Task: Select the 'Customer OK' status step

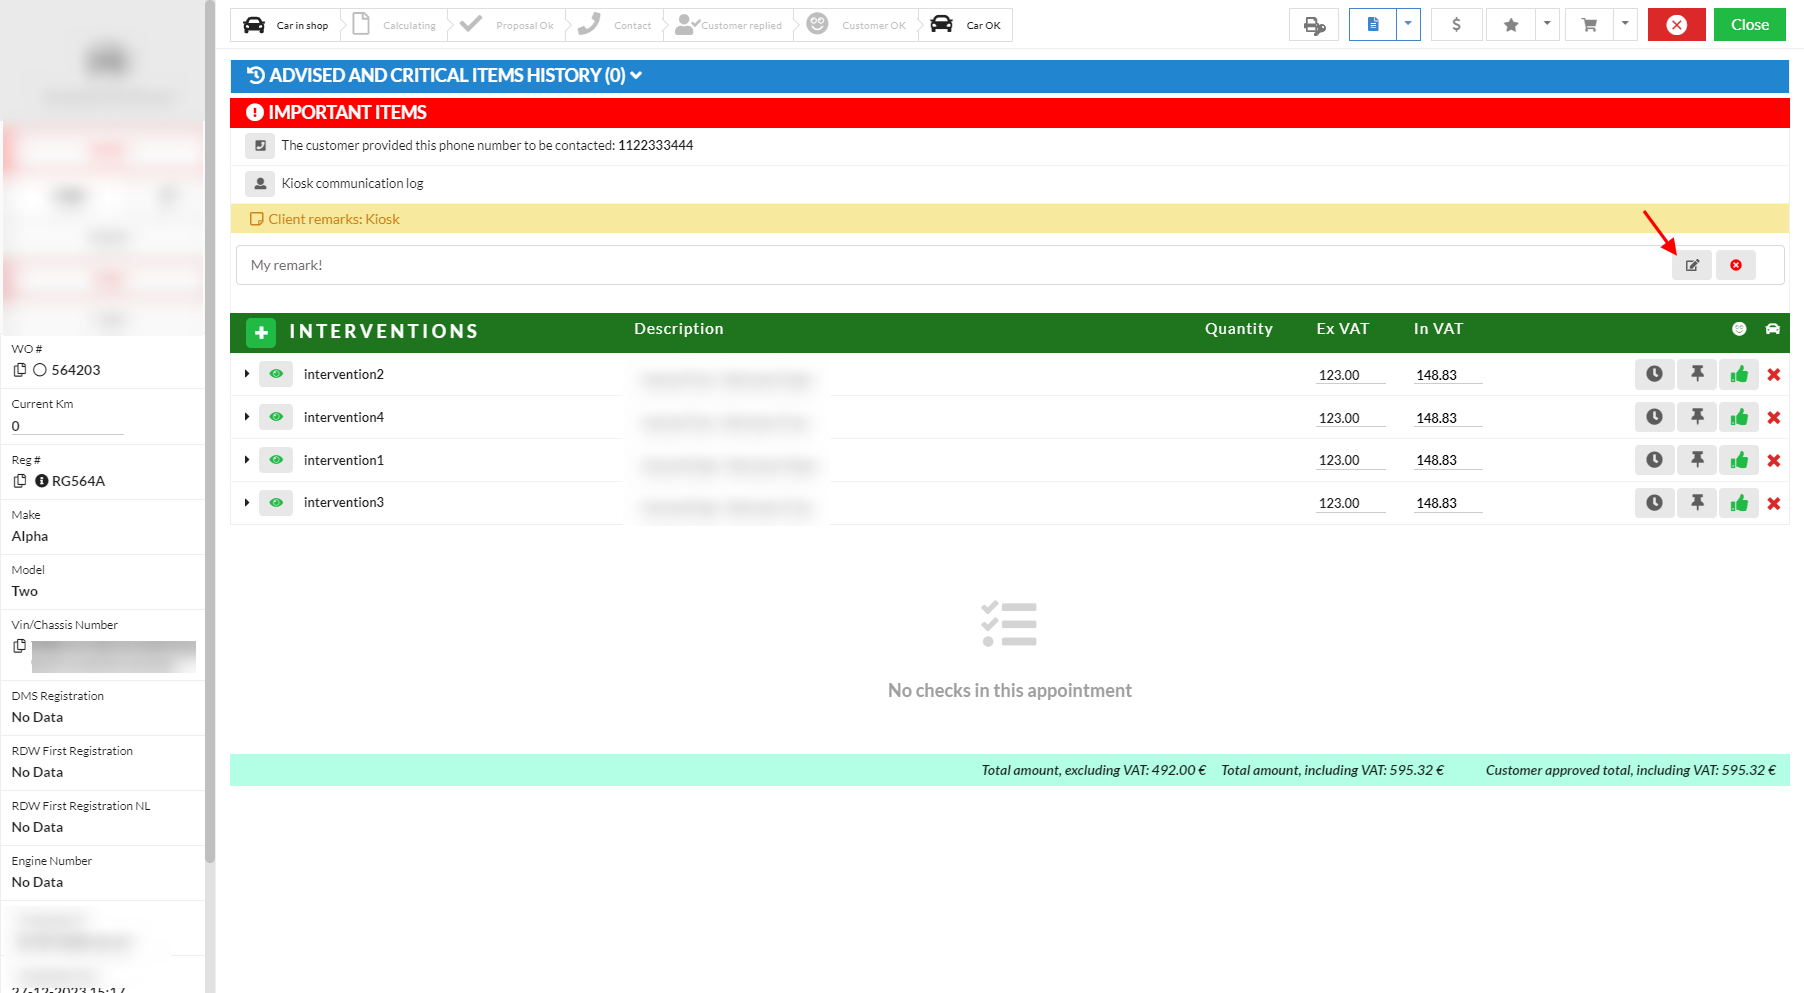Action: coord(858,25)
